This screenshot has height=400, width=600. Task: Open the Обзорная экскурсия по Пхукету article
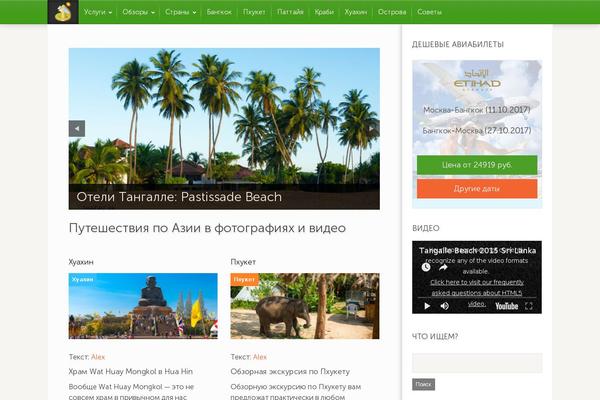(x=290, y=372)
